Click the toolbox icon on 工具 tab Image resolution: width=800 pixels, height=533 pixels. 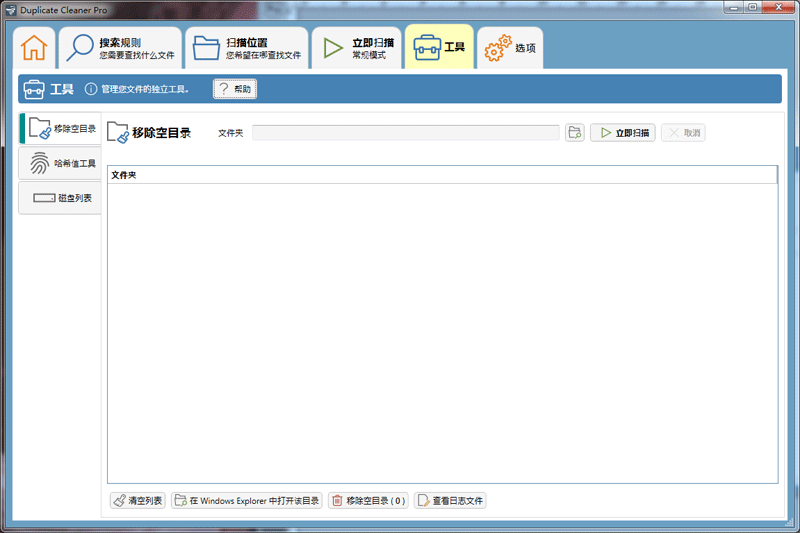pyautogui.click(x=427, y=48)
